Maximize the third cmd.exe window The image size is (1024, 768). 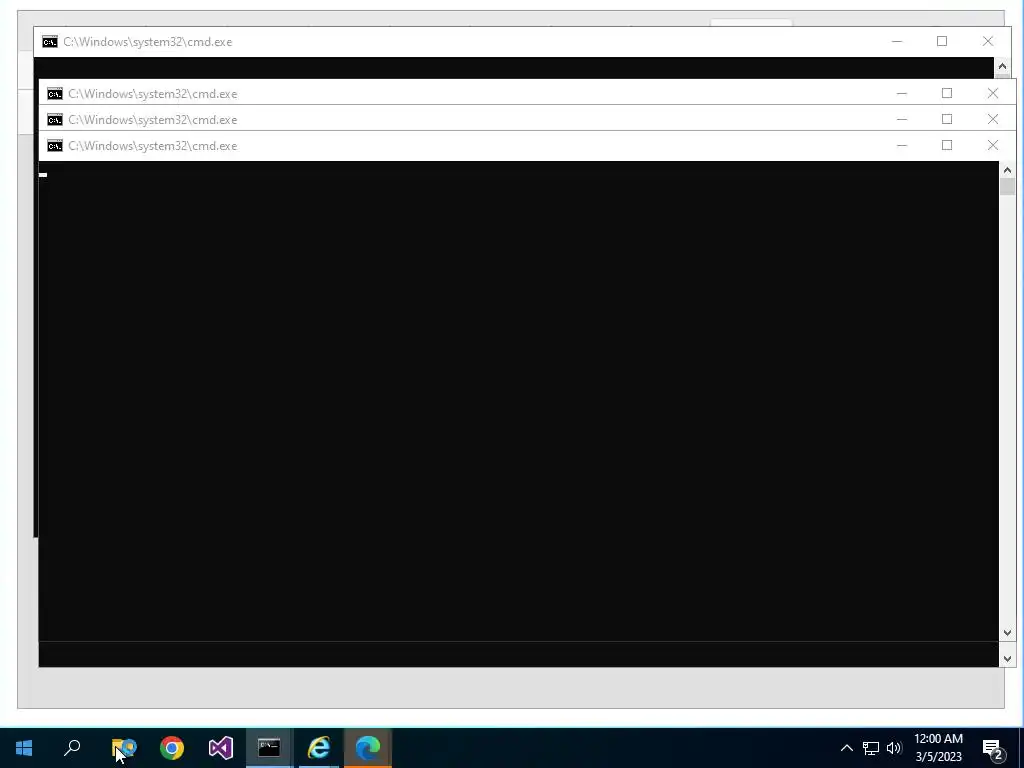947,93
